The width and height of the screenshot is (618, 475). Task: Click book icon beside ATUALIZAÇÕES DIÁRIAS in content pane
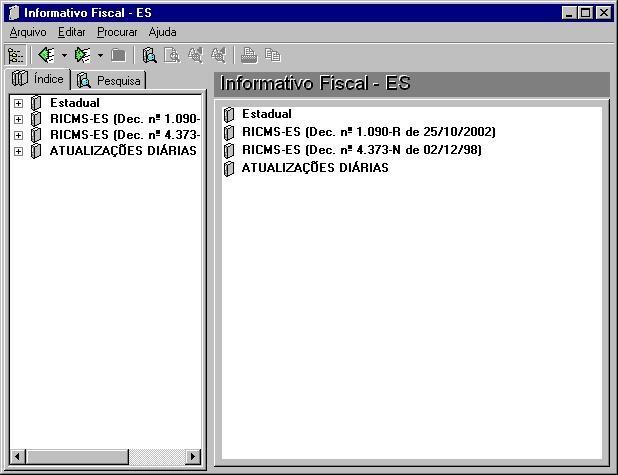point(229,169)
